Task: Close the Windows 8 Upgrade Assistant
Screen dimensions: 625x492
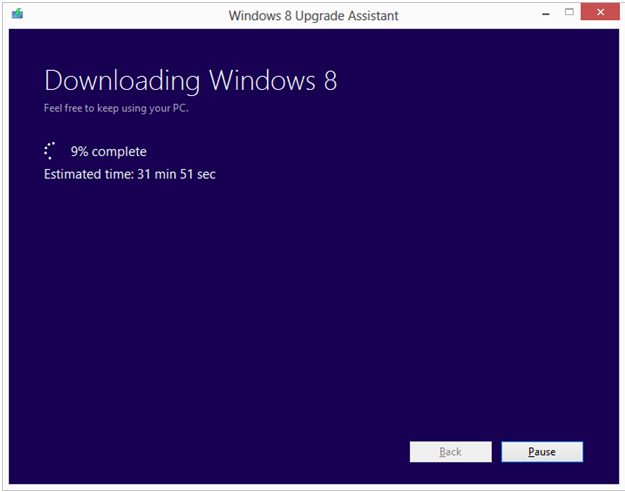Action: pos(599,14)
